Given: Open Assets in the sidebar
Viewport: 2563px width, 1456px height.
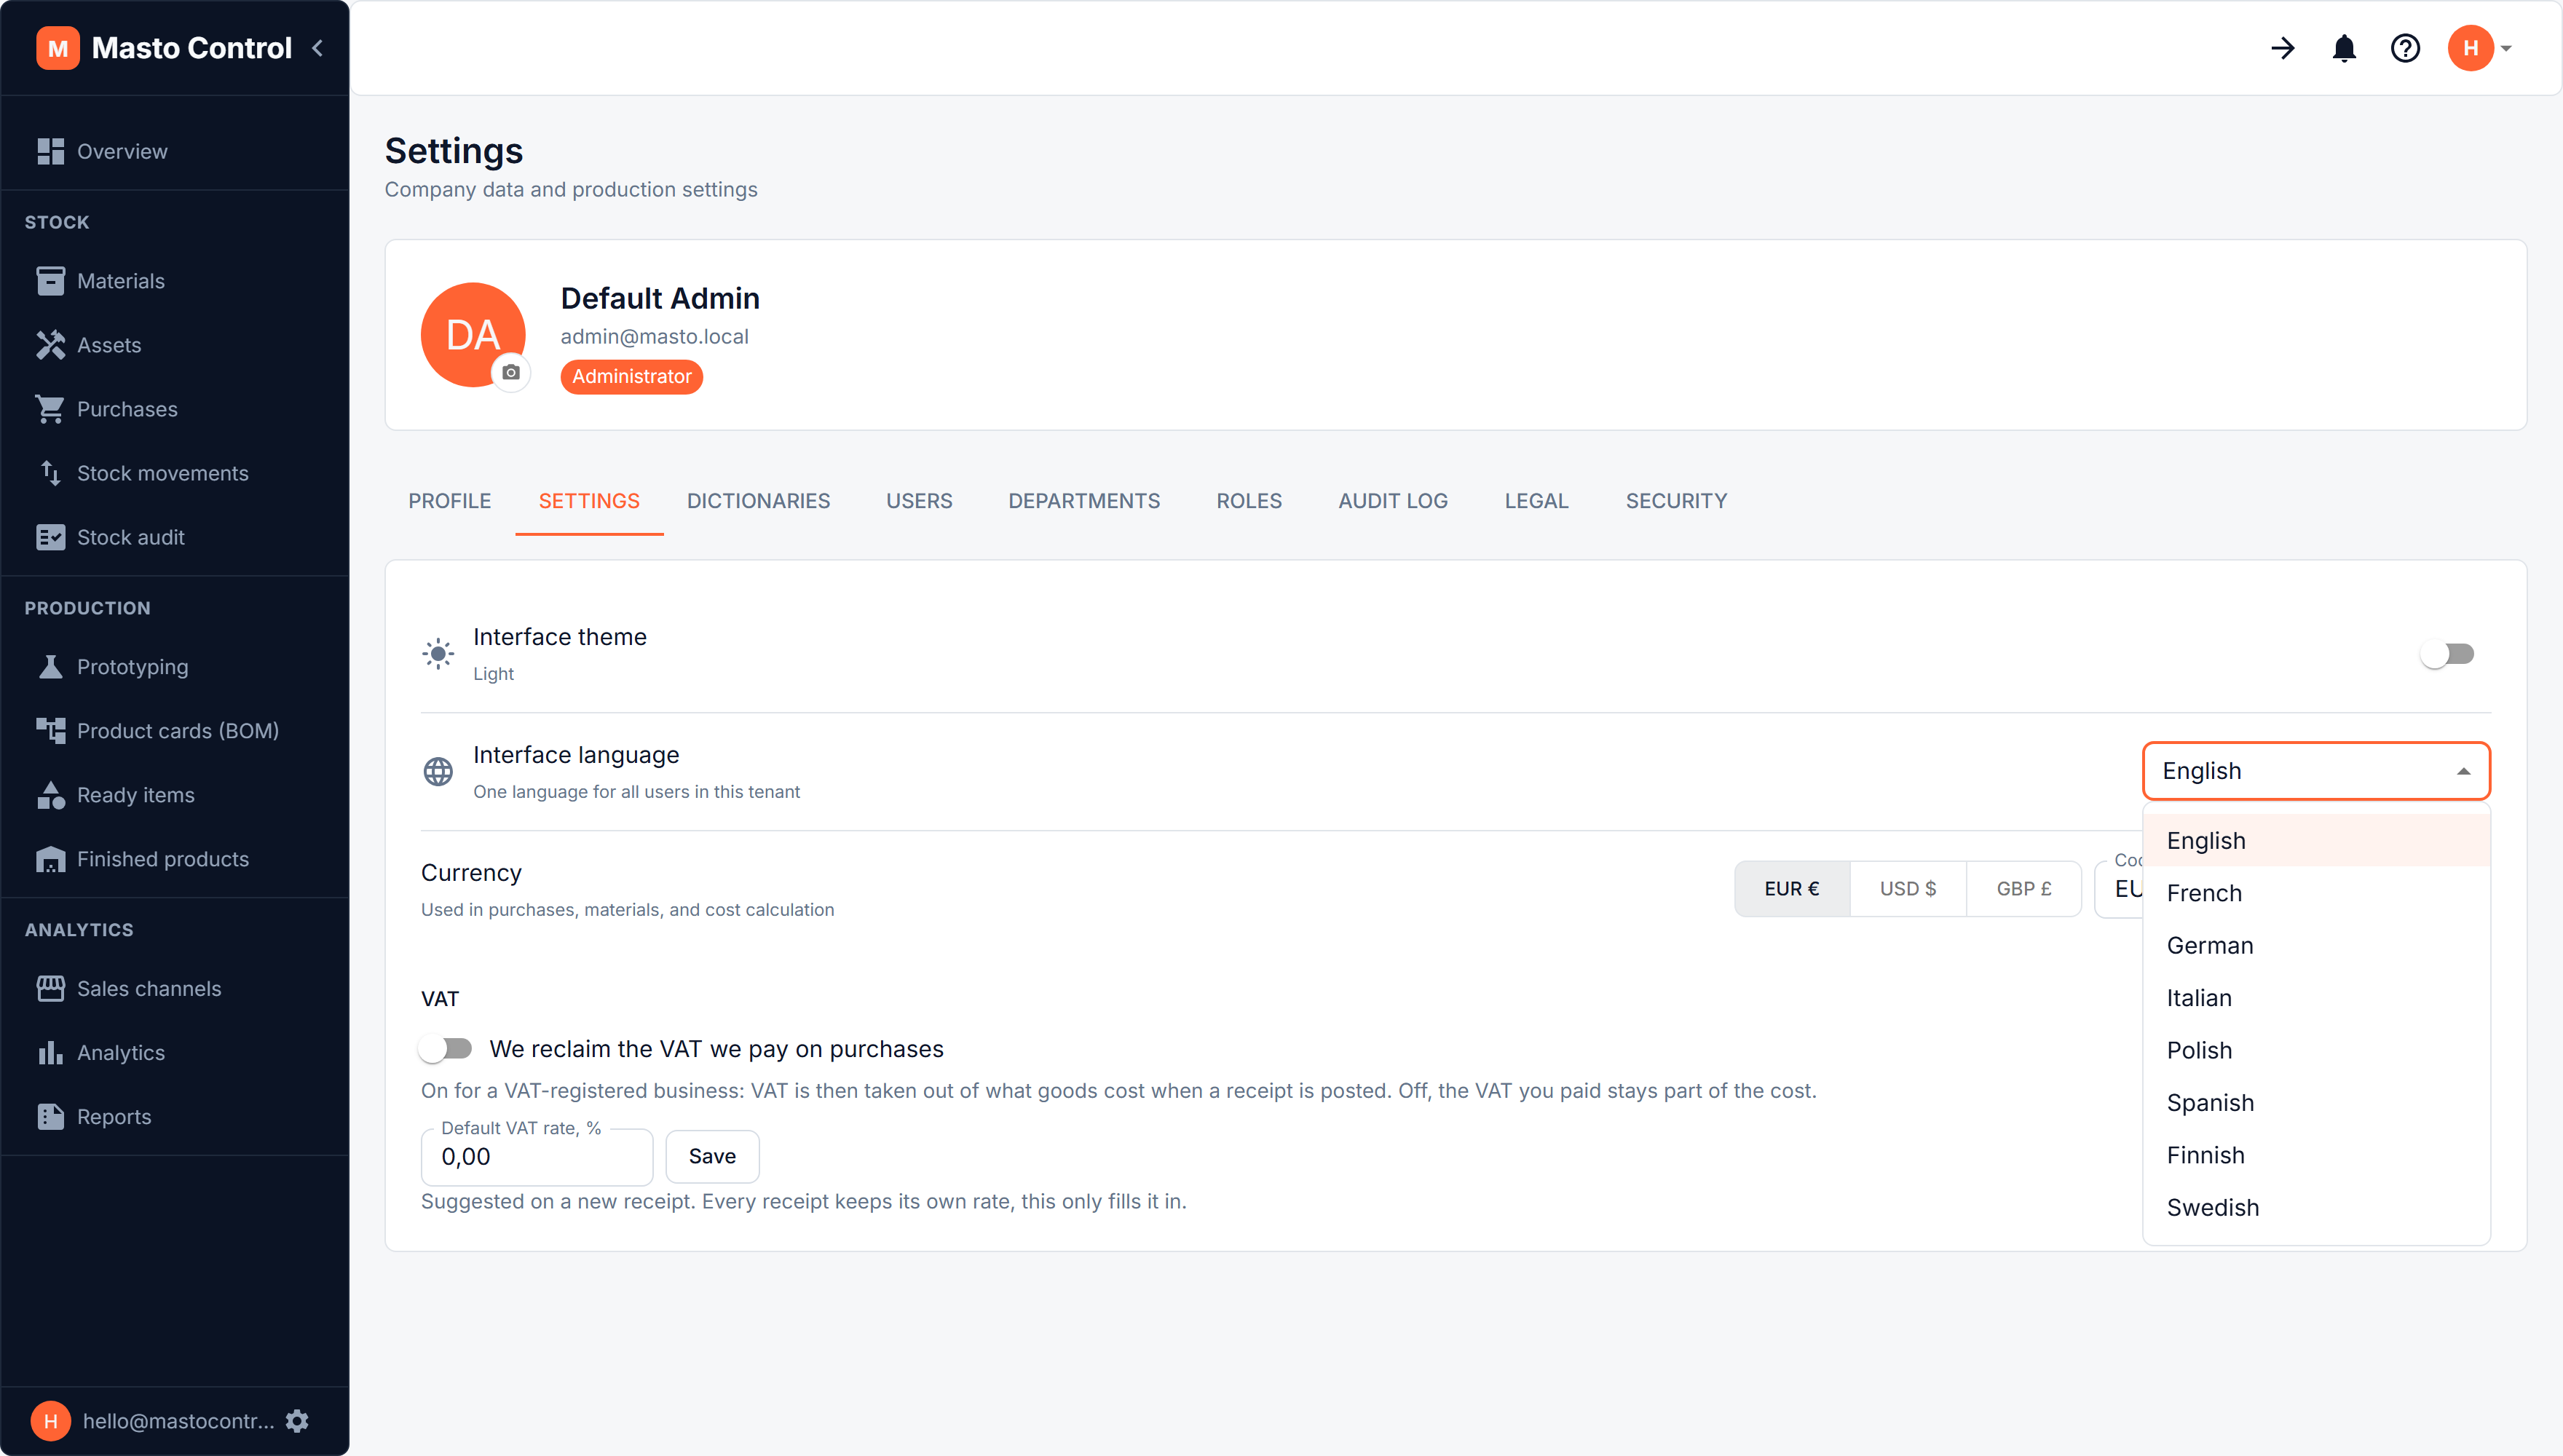Looking at the screenshot, I should (175, 345).
